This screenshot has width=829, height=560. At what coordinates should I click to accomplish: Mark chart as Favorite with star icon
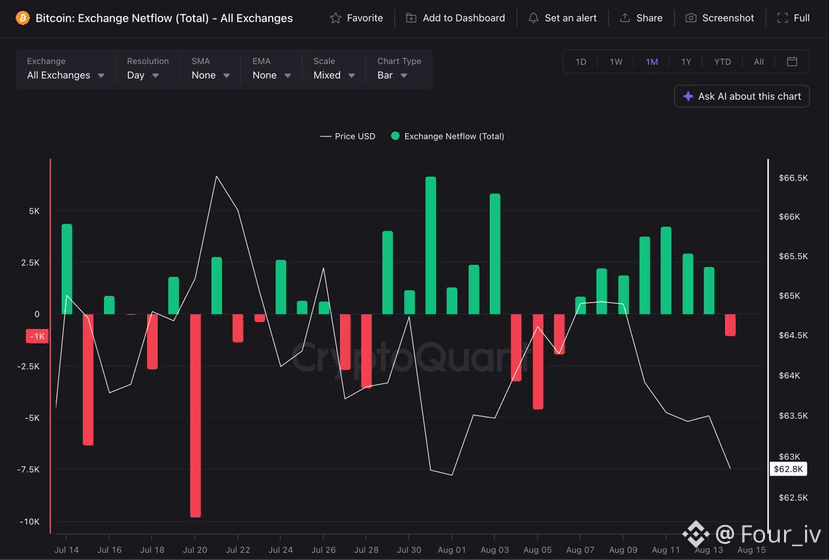[335, 18]
